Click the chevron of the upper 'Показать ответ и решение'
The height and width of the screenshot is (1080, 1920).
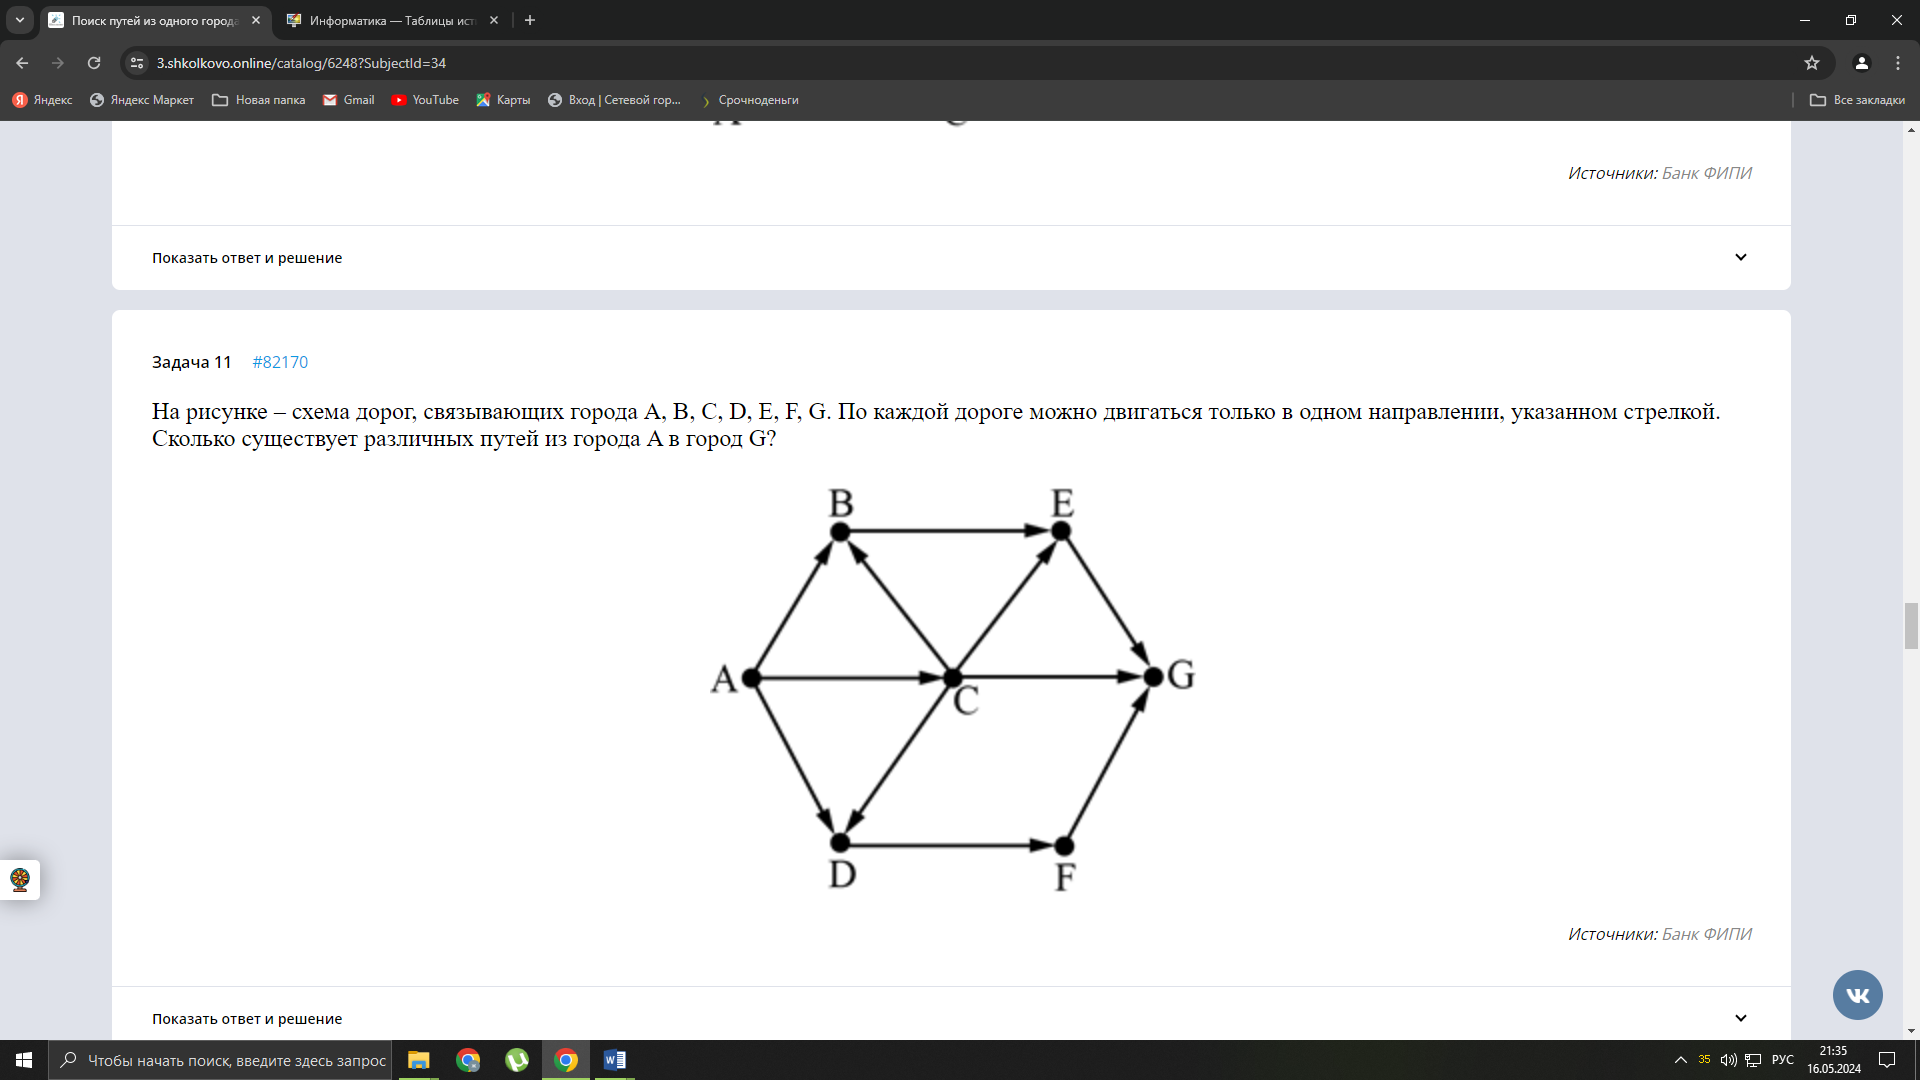[1741, 258]
